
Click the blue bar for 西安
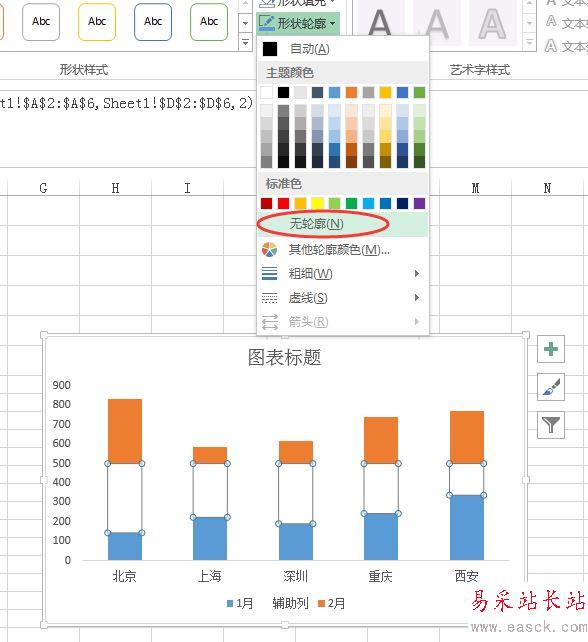(467, 527)
